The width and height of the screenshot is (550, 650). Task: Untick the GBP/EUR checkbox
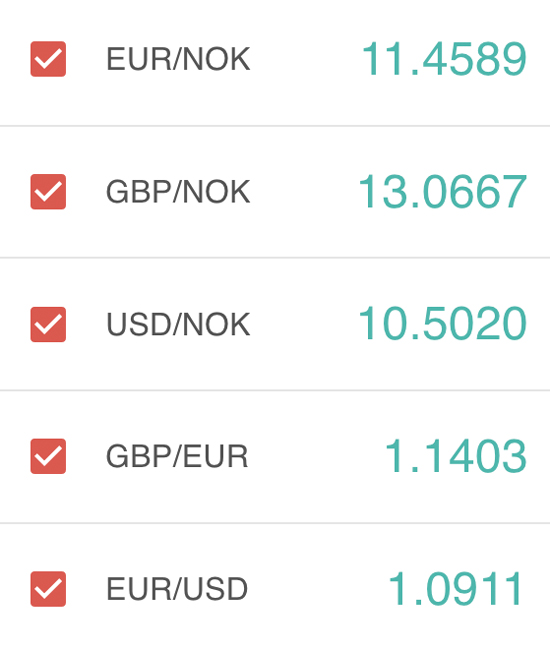pyautogui.click(x=48, y=456)
